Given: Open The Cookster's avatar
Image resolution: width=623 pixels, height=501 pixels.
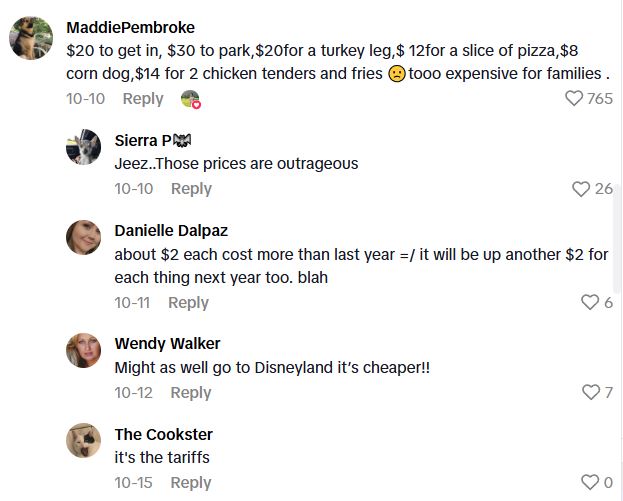Looking at the screenshot, I should coord(83,441).
